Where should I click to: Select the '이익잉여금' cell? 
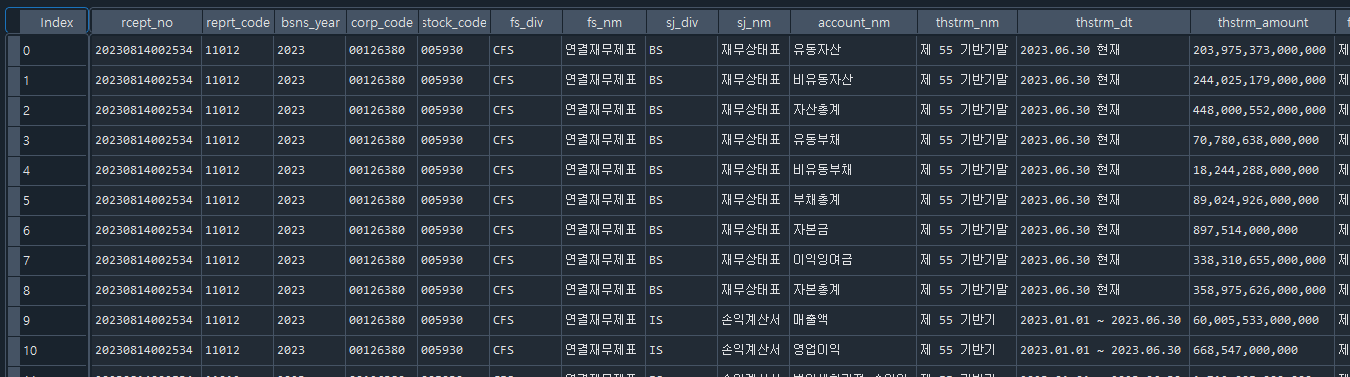click(853, 260)
